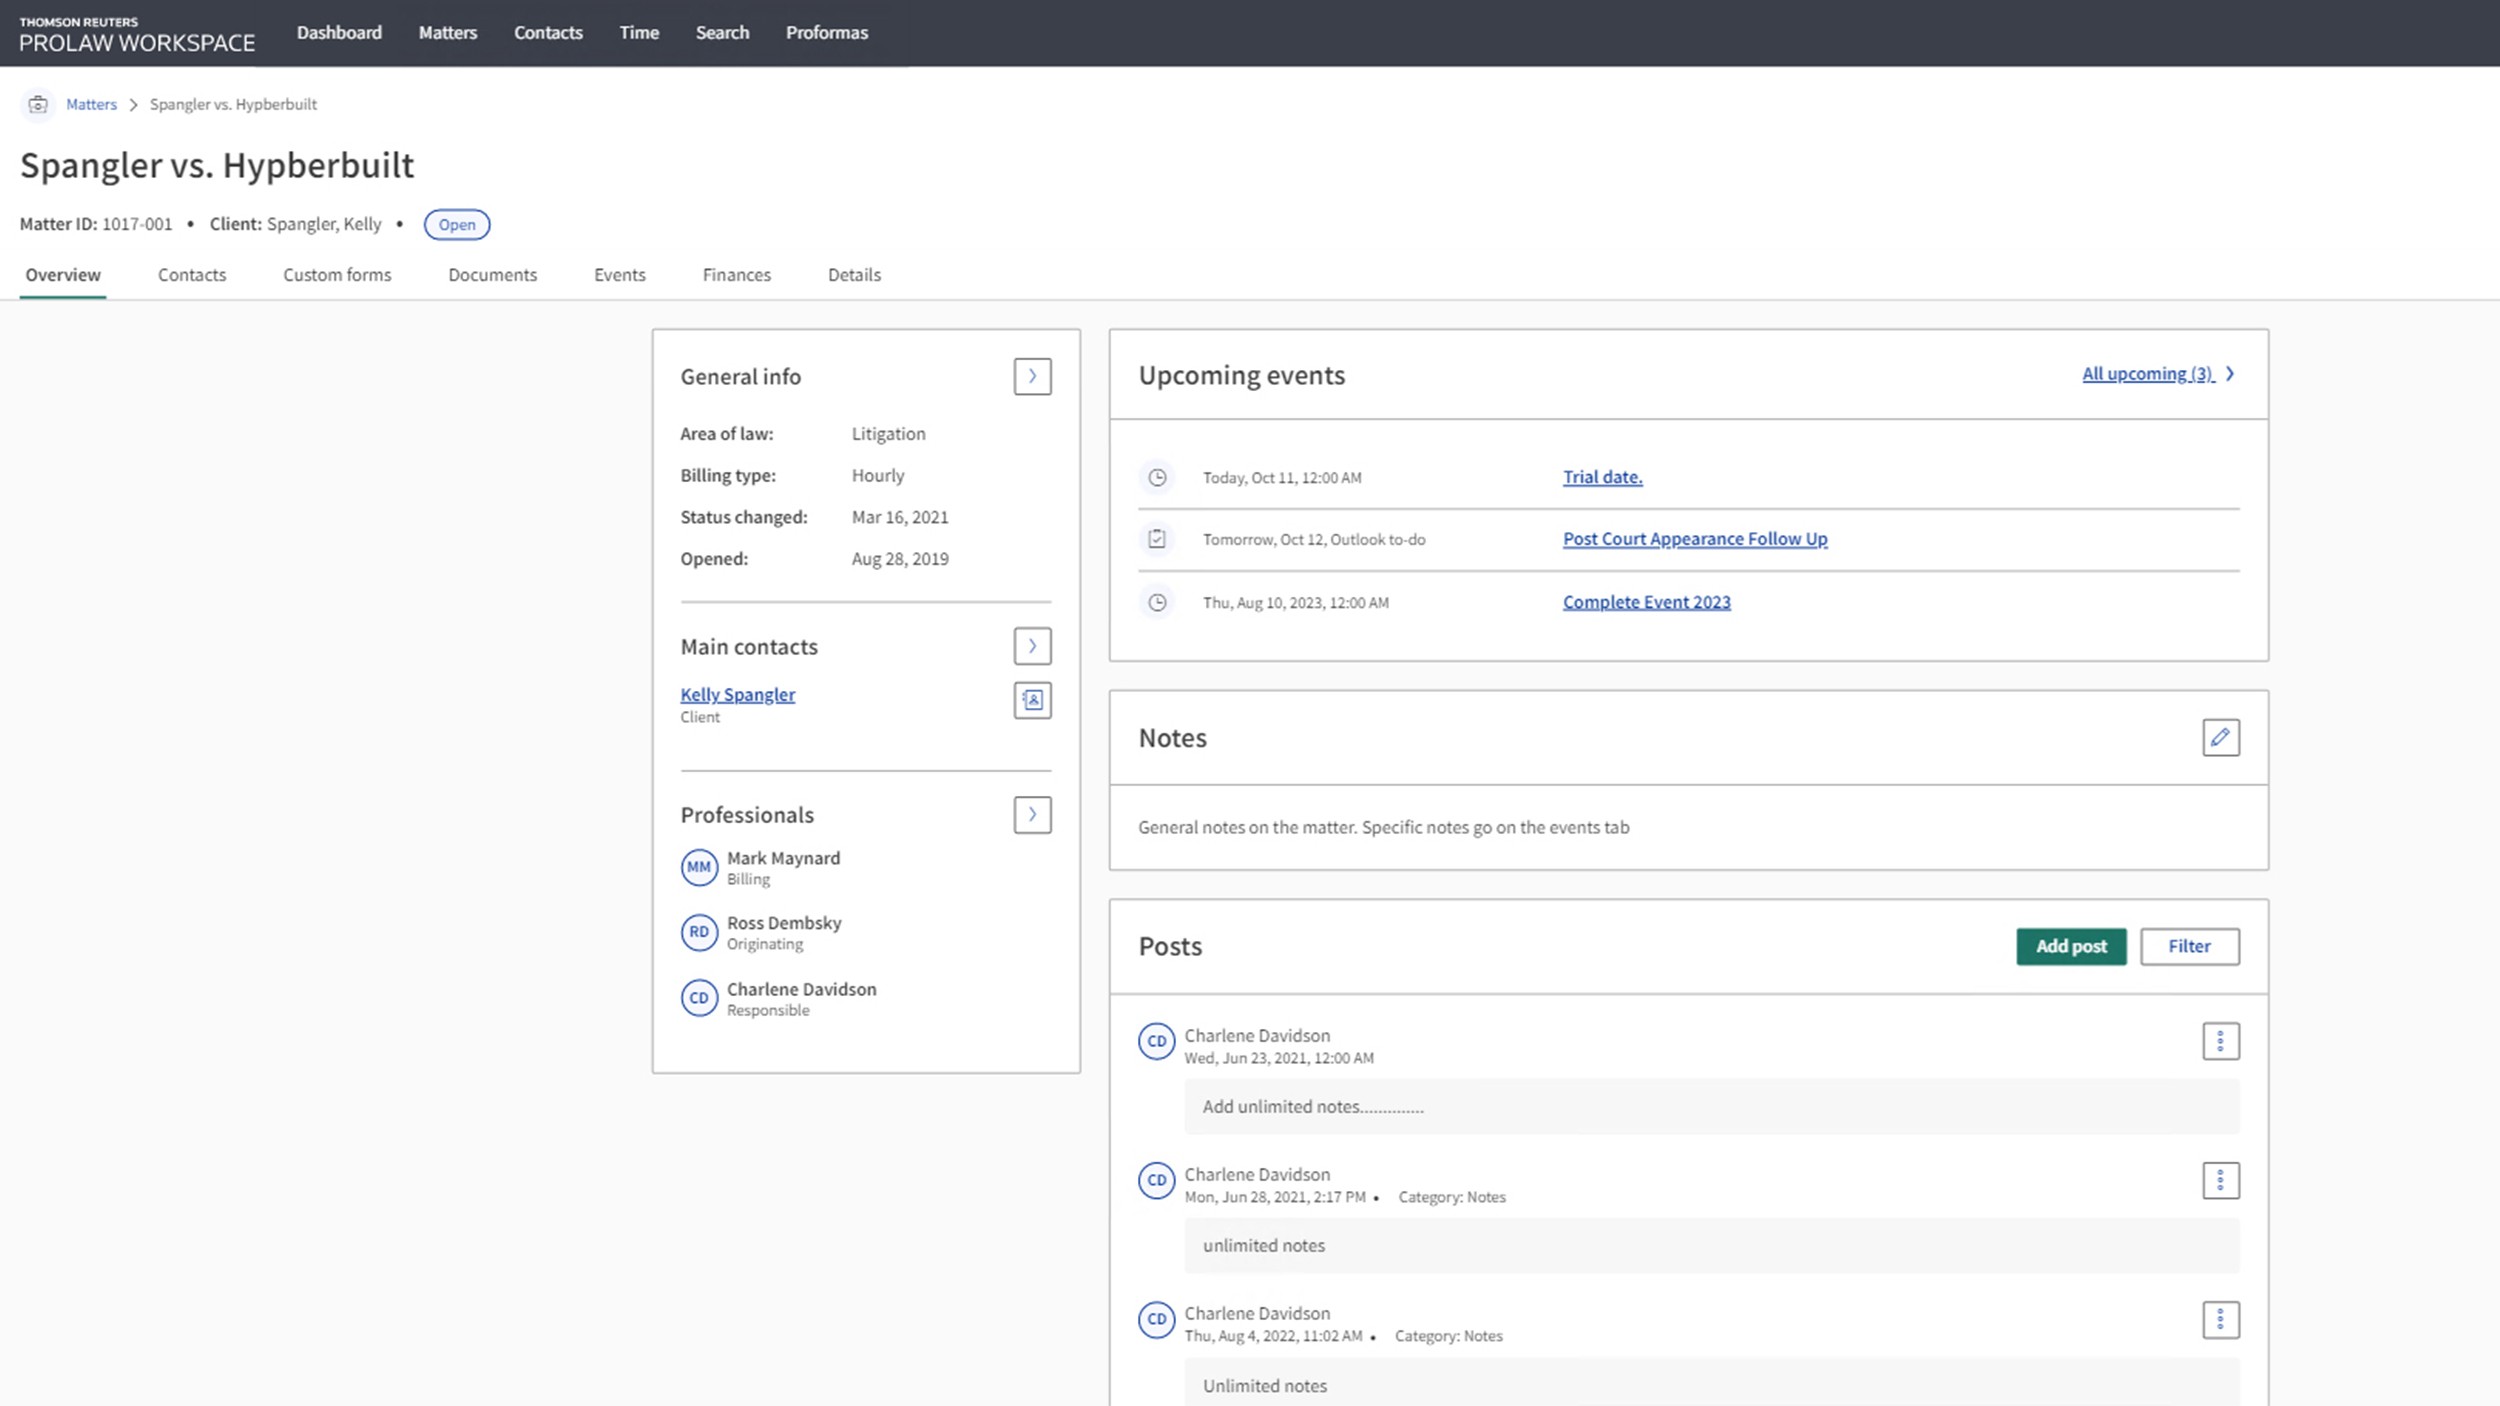Screen dimensions: 2500x1406
Task: Click the to-do icon for Outlook task
Action: point(1157,539)
